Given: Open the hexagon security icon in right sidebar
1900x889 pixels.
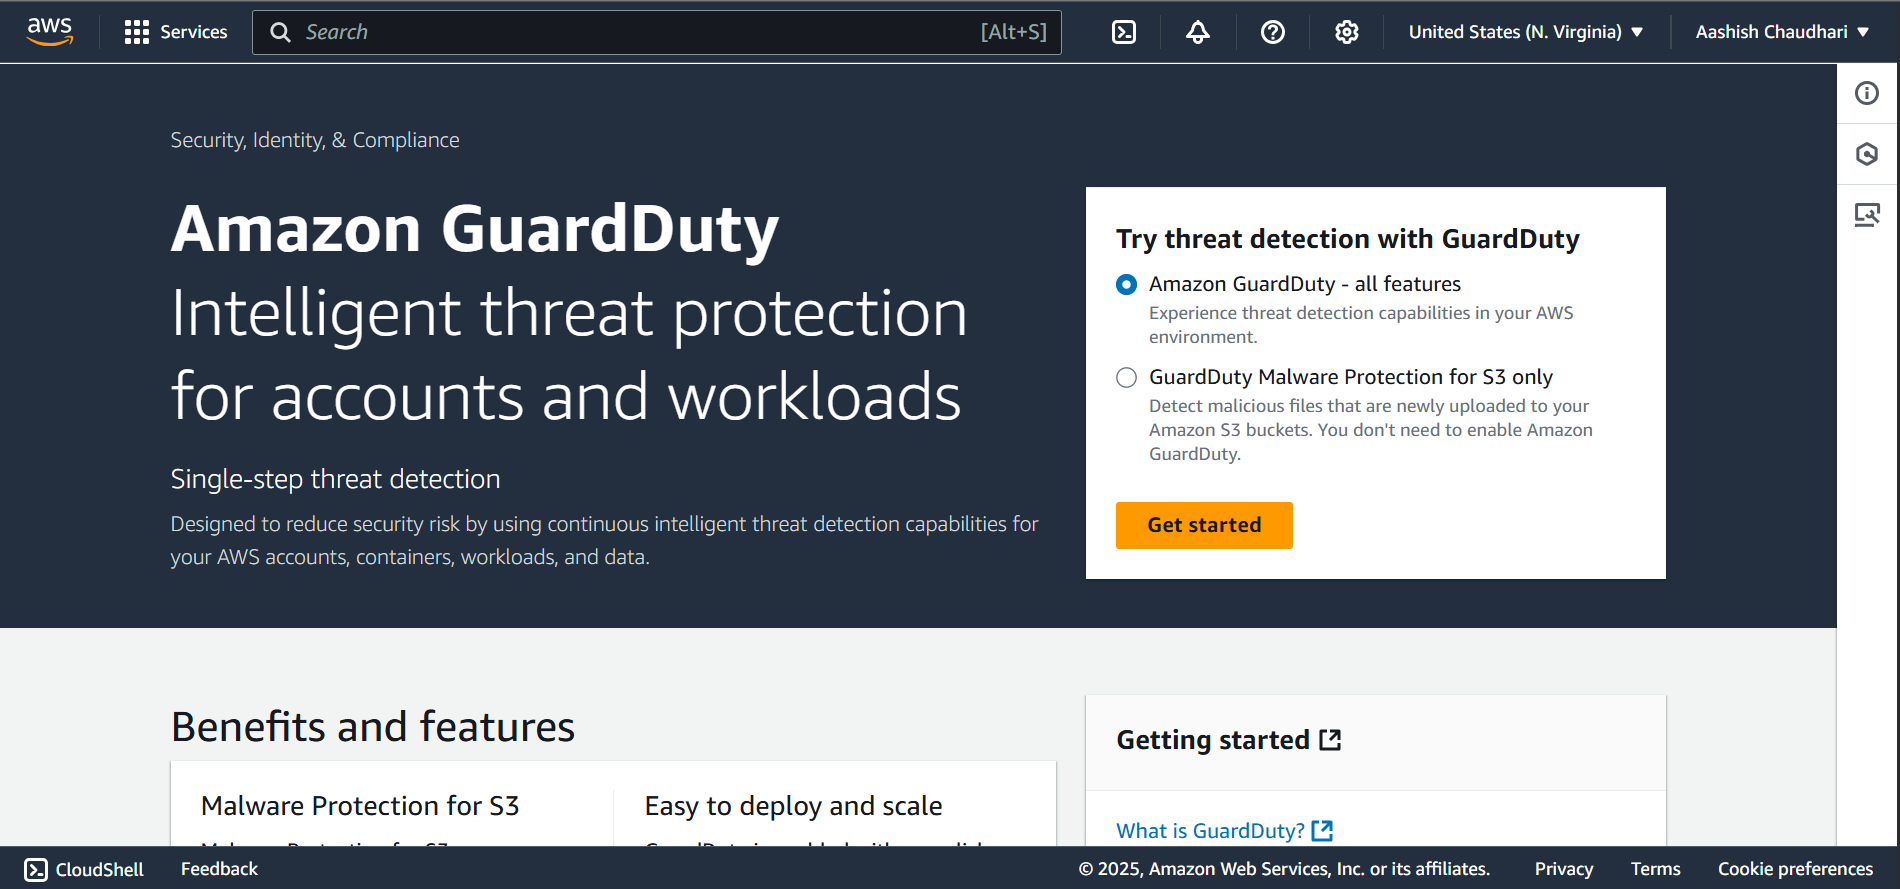Looking at the screenshot, I should pos(1867,154).
